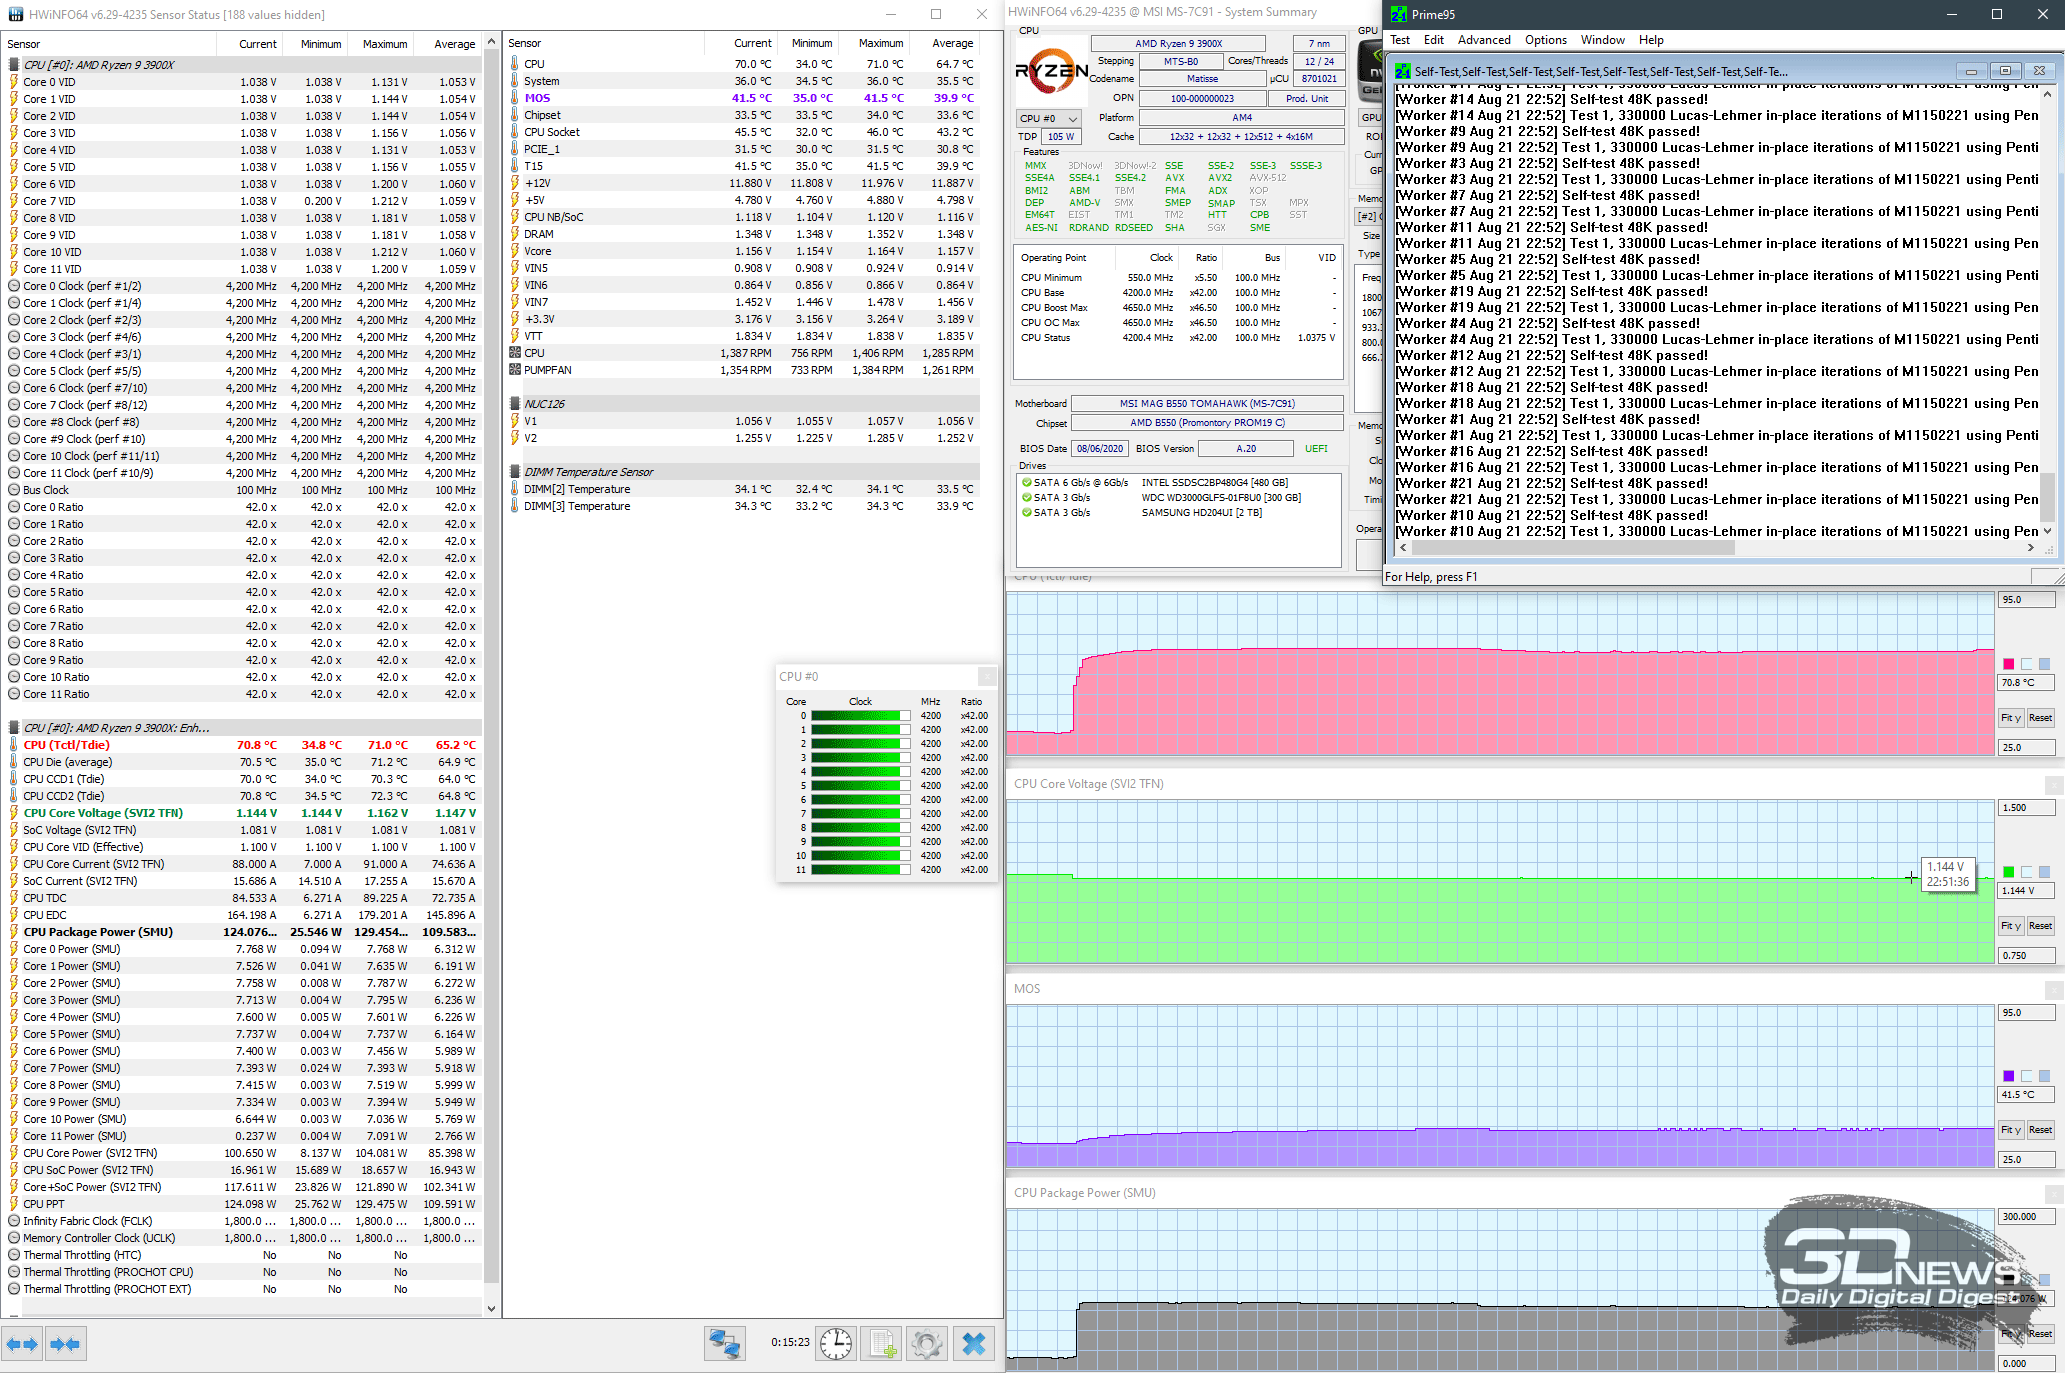Click the shrink columns arrows icon
Image resolution: width=2065 pixels, height=1373 pixels.
65,1344
